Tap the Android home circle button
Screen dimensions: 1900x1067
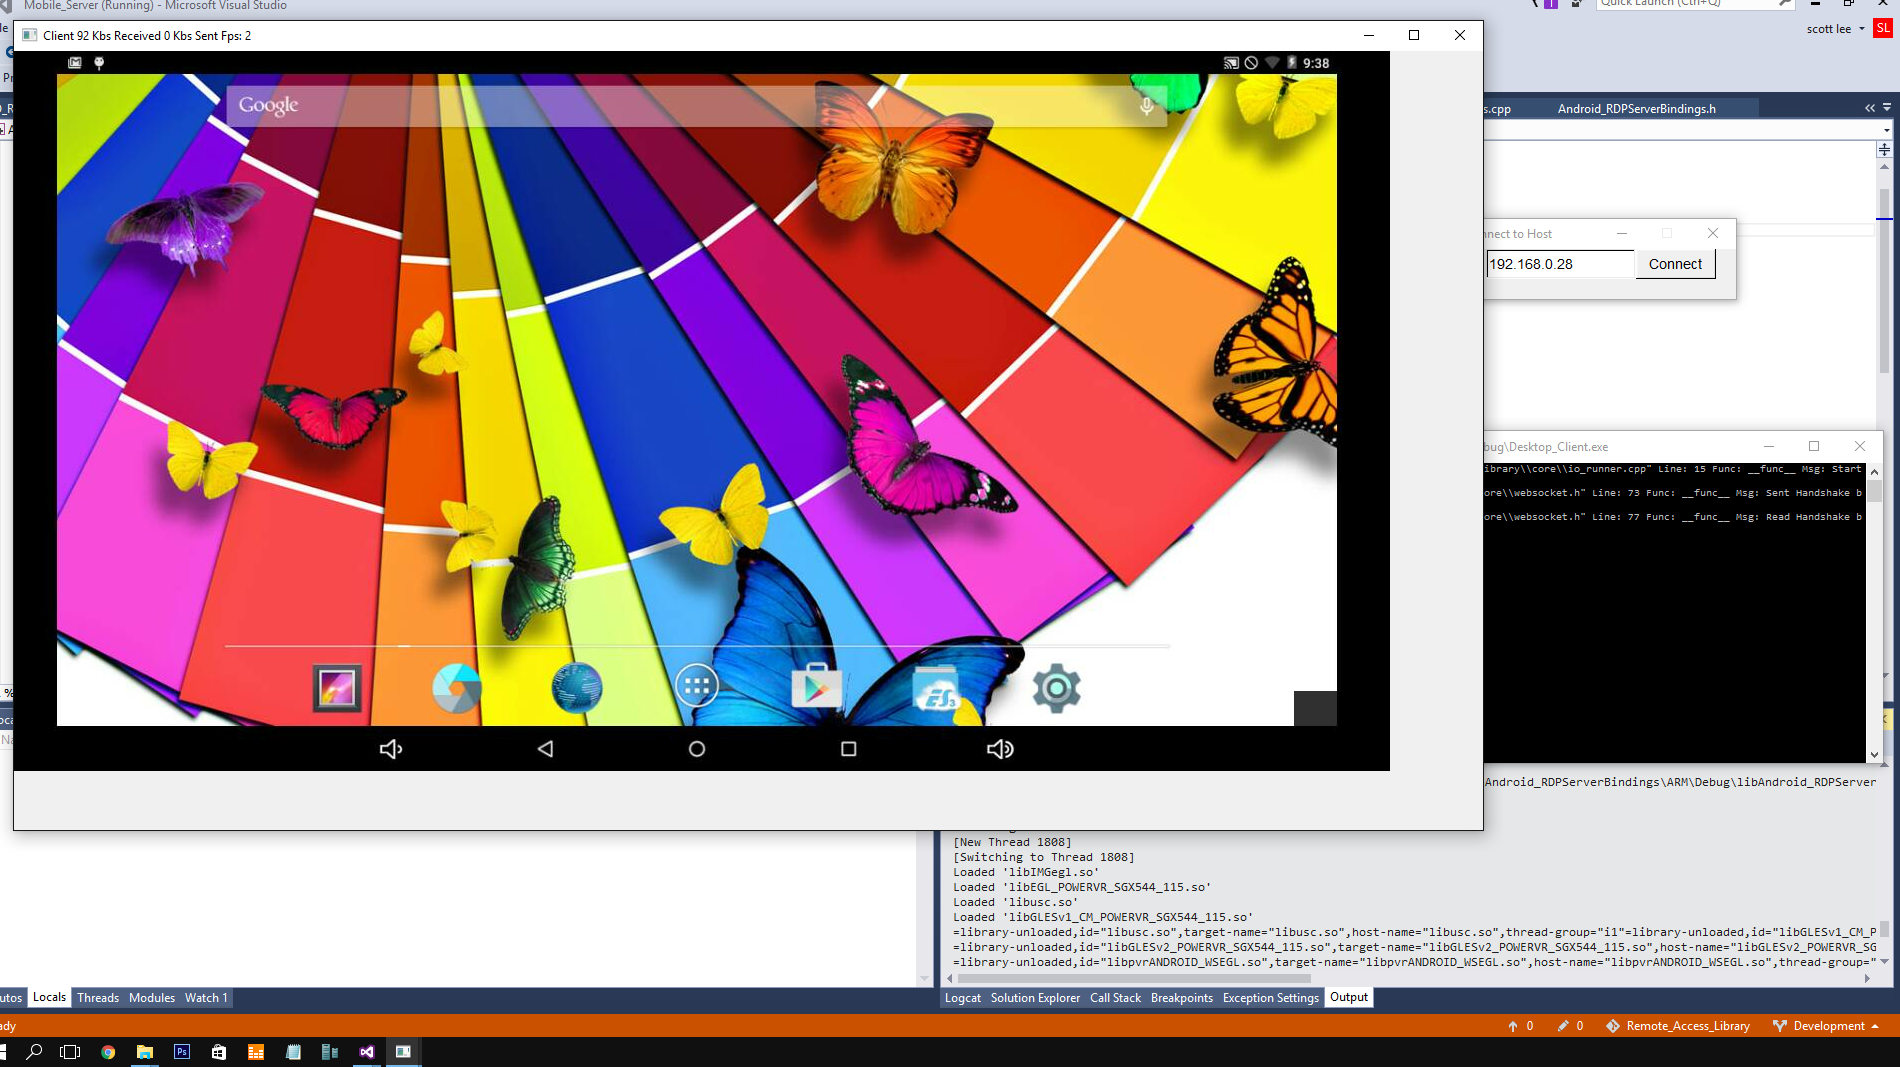click(697, 749)
